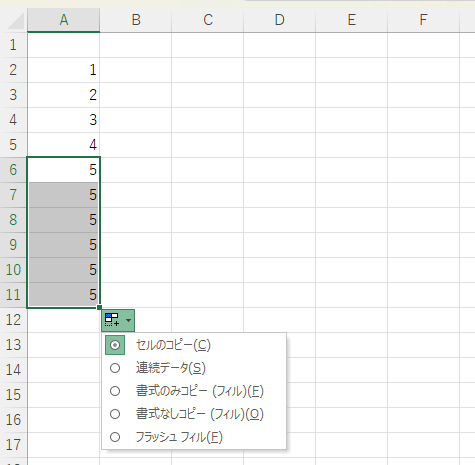The height and width of the screenshot is (465, 475).
Task: Select row 9 header
Action: click(x=13, y=245)
